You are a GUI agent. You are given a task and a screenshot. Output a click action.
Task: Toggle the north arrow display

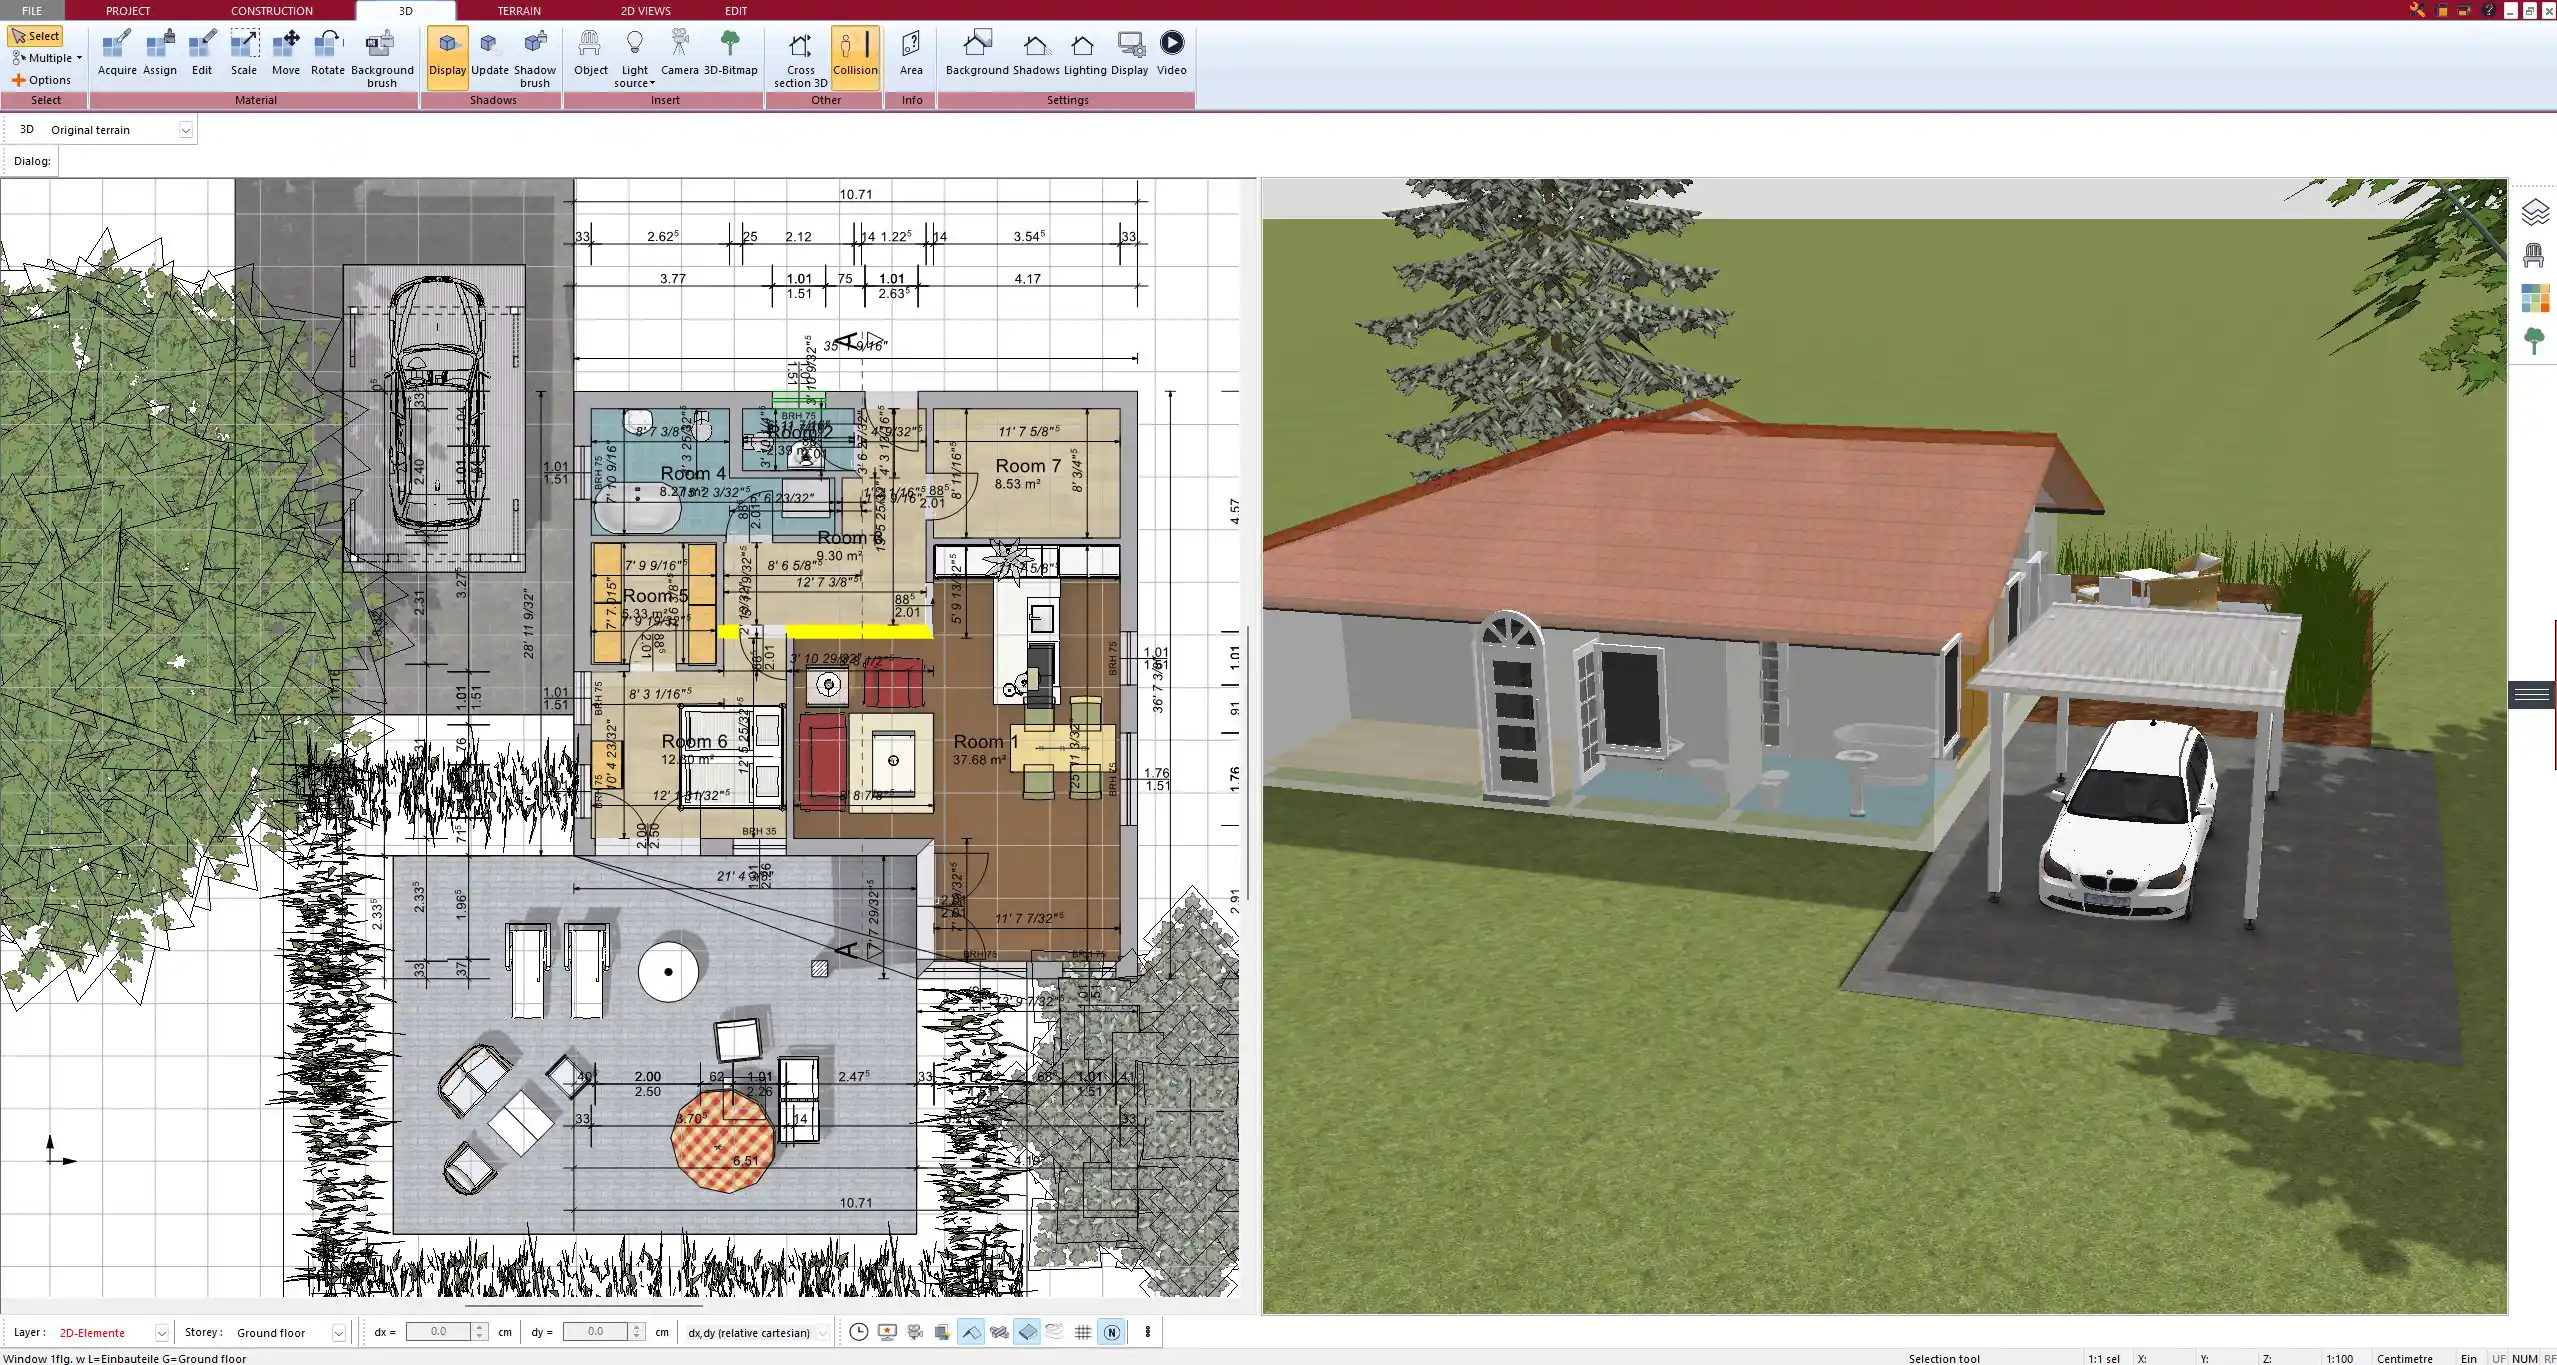point(1111,1332)
